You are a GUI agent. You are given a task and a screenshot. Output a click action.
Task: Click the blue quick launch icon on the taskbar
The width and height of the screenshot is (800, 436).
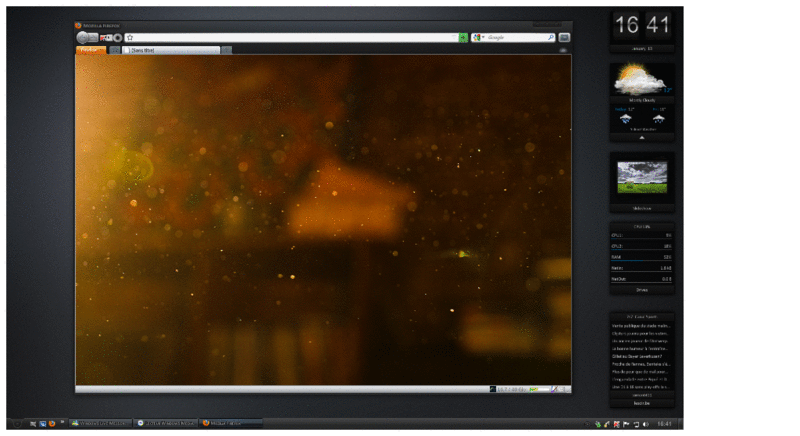pos(43,424)
